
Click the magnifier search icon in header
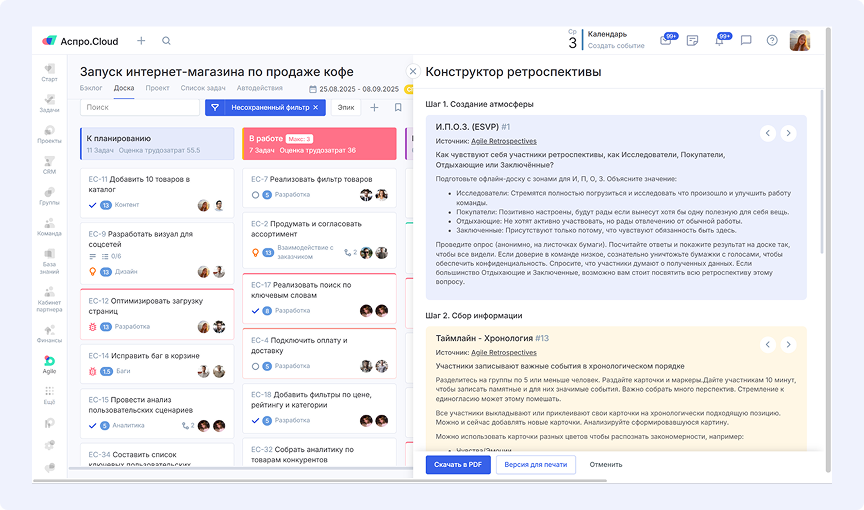166,41
